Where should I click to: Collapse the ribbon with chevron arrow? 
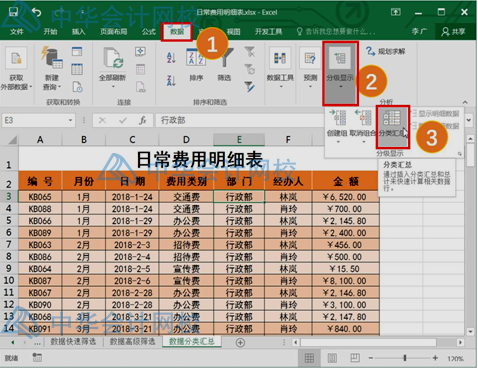(x=465, y=102)
